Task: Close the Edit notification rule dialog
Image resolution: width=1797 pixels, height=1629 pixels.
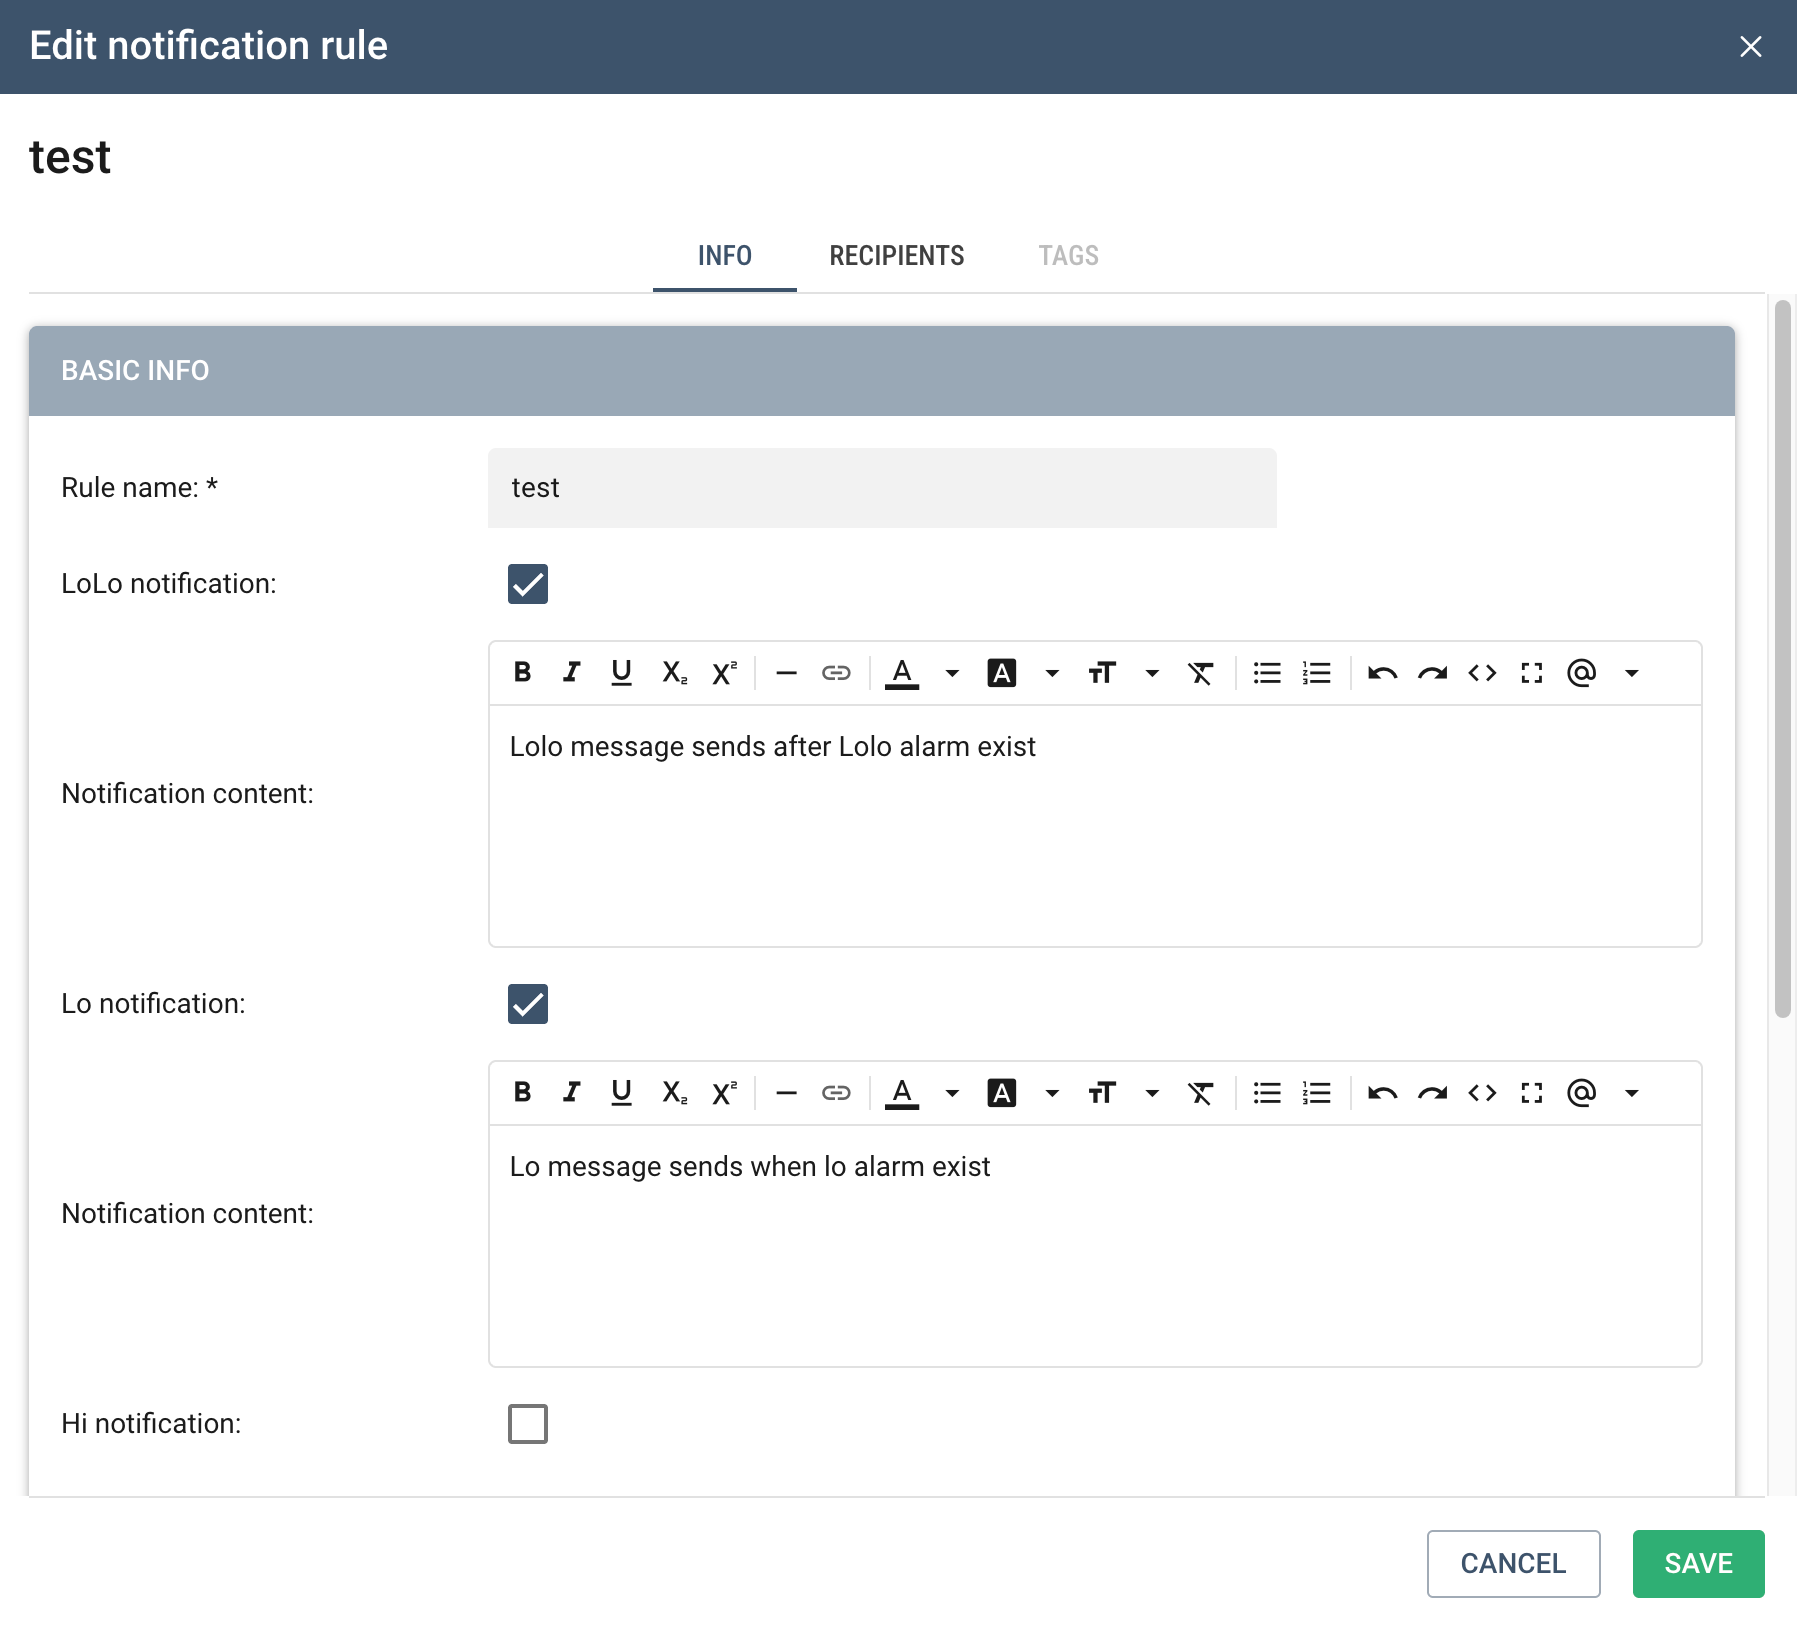Action: click(x=1750, y=47)
